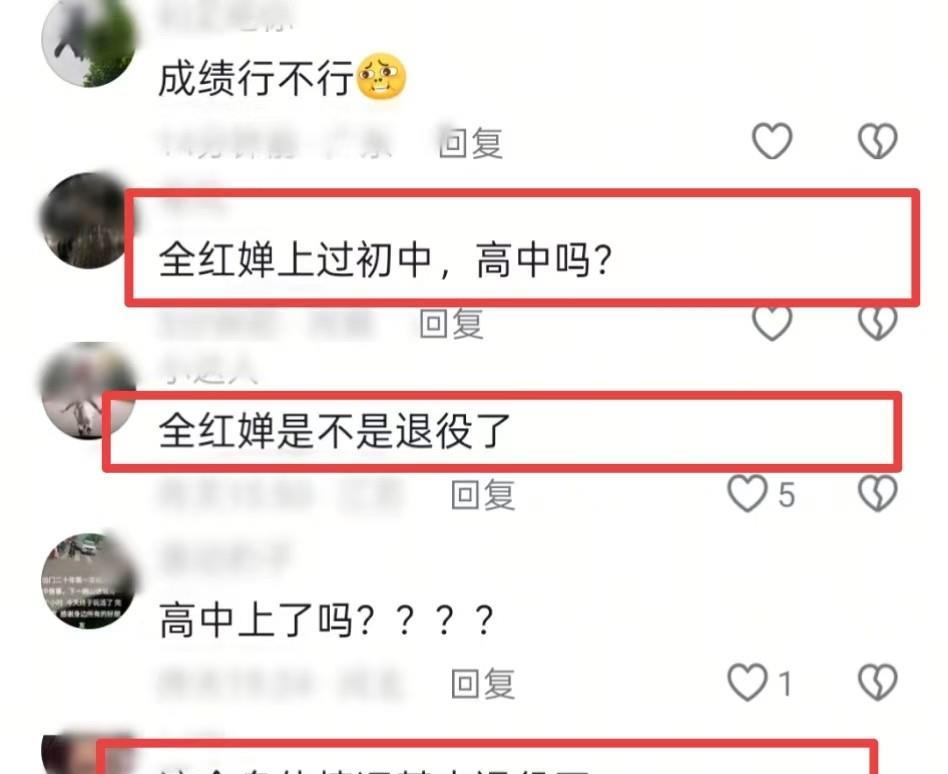Dislike the '成绩行不行' comment
The height and width of the screenshot is (774, 948).
pyautogui.click(x=878, y=141)
